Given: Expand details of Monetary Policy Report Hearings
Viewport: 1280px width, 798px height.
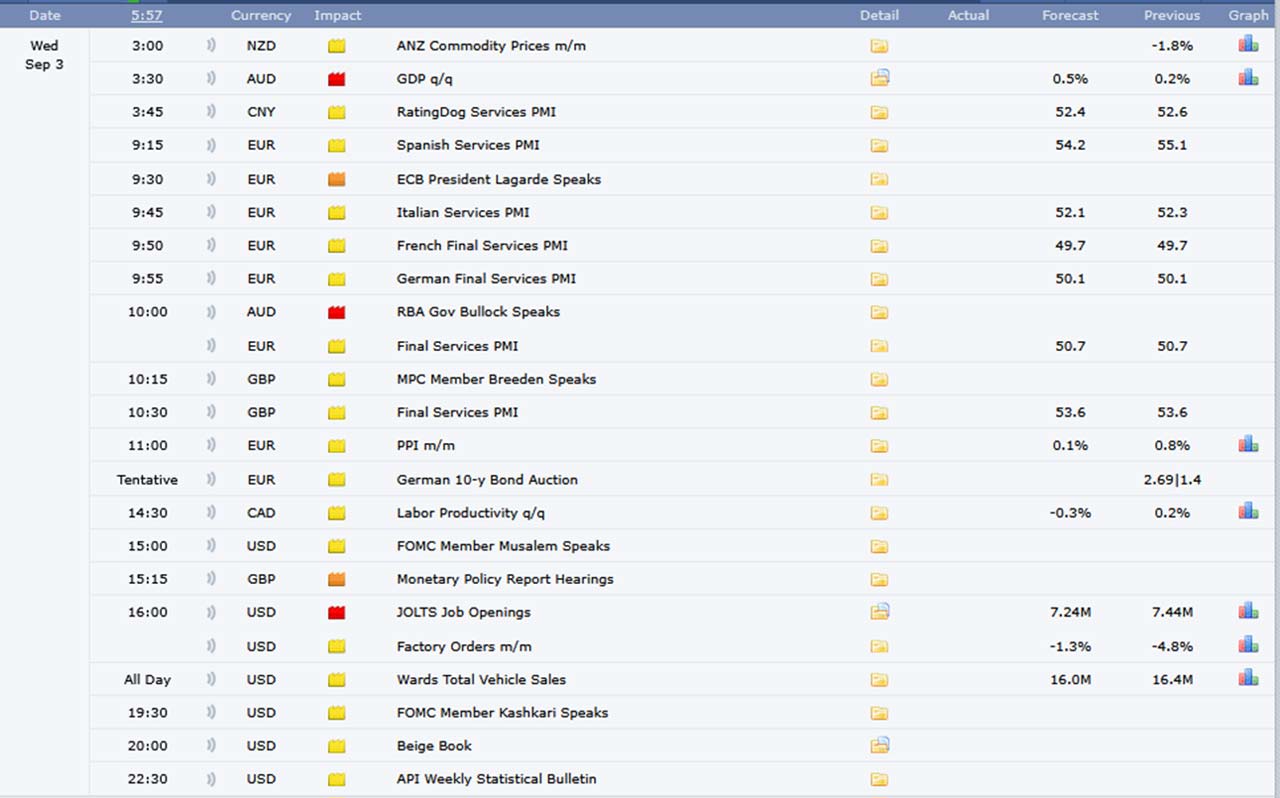Looking at the screenshot, I should [x=879, y=579].
